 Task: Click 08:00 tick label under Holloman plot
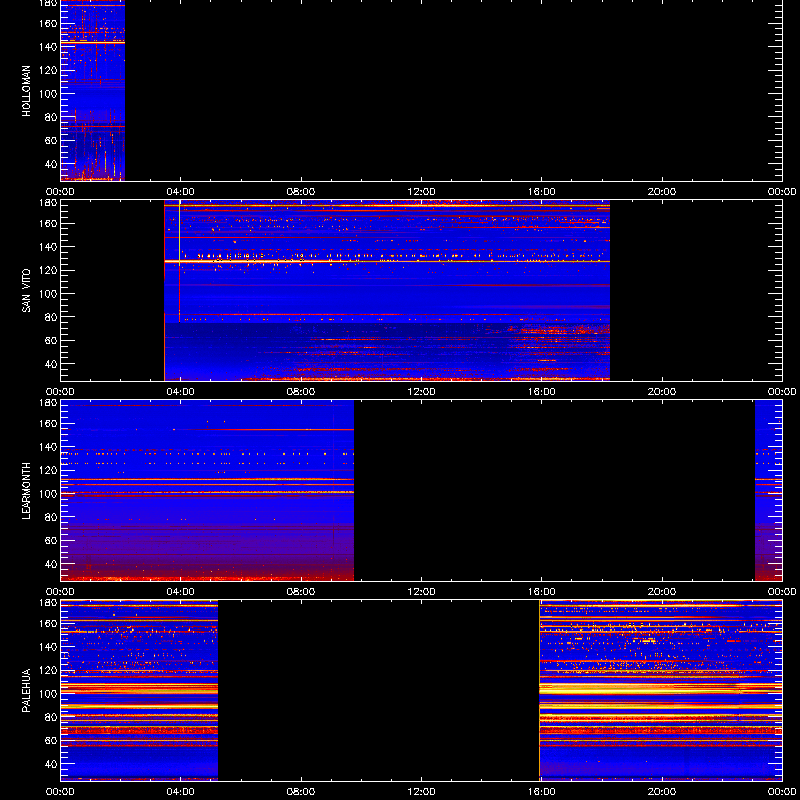[301, 192]
